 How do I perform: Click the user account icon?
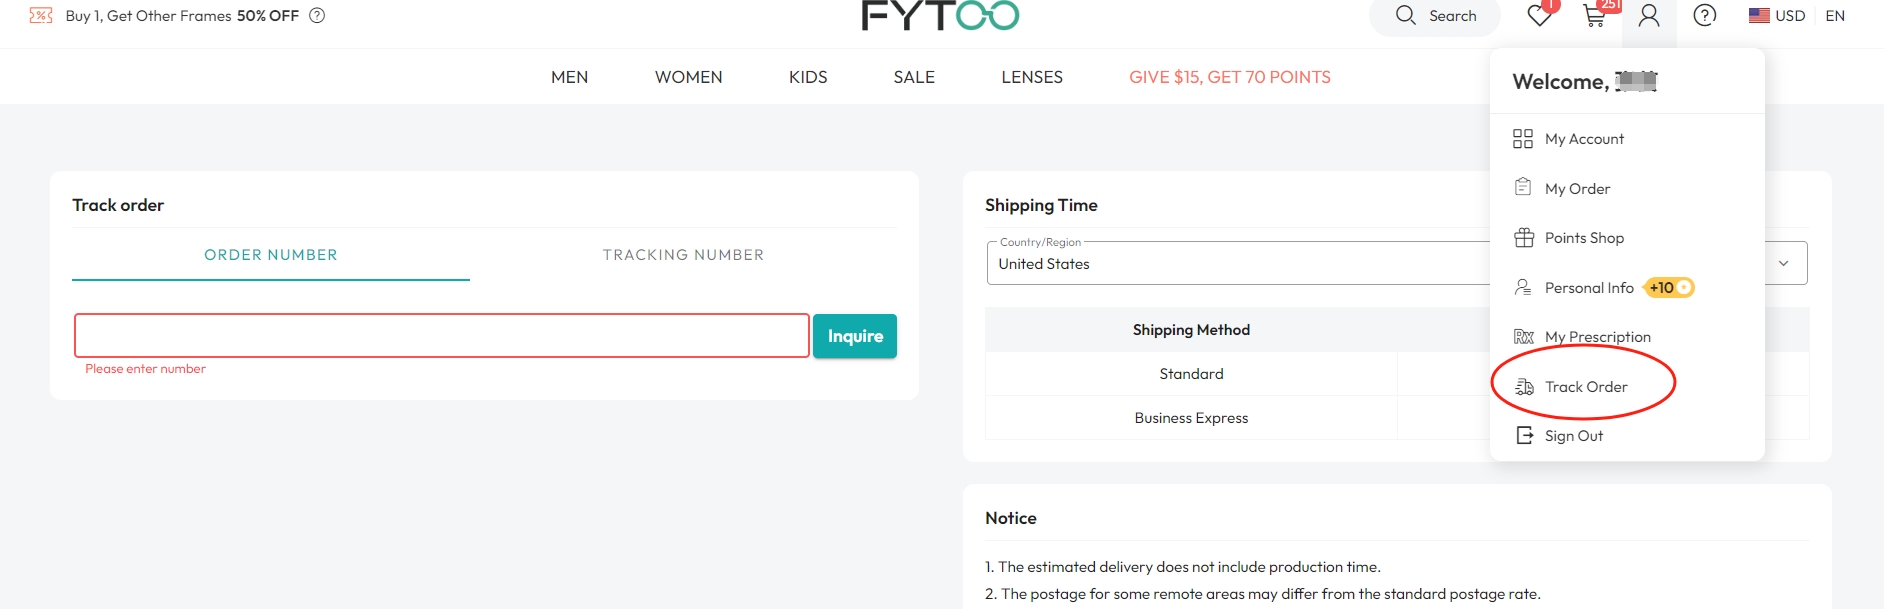coord(1649,16)
